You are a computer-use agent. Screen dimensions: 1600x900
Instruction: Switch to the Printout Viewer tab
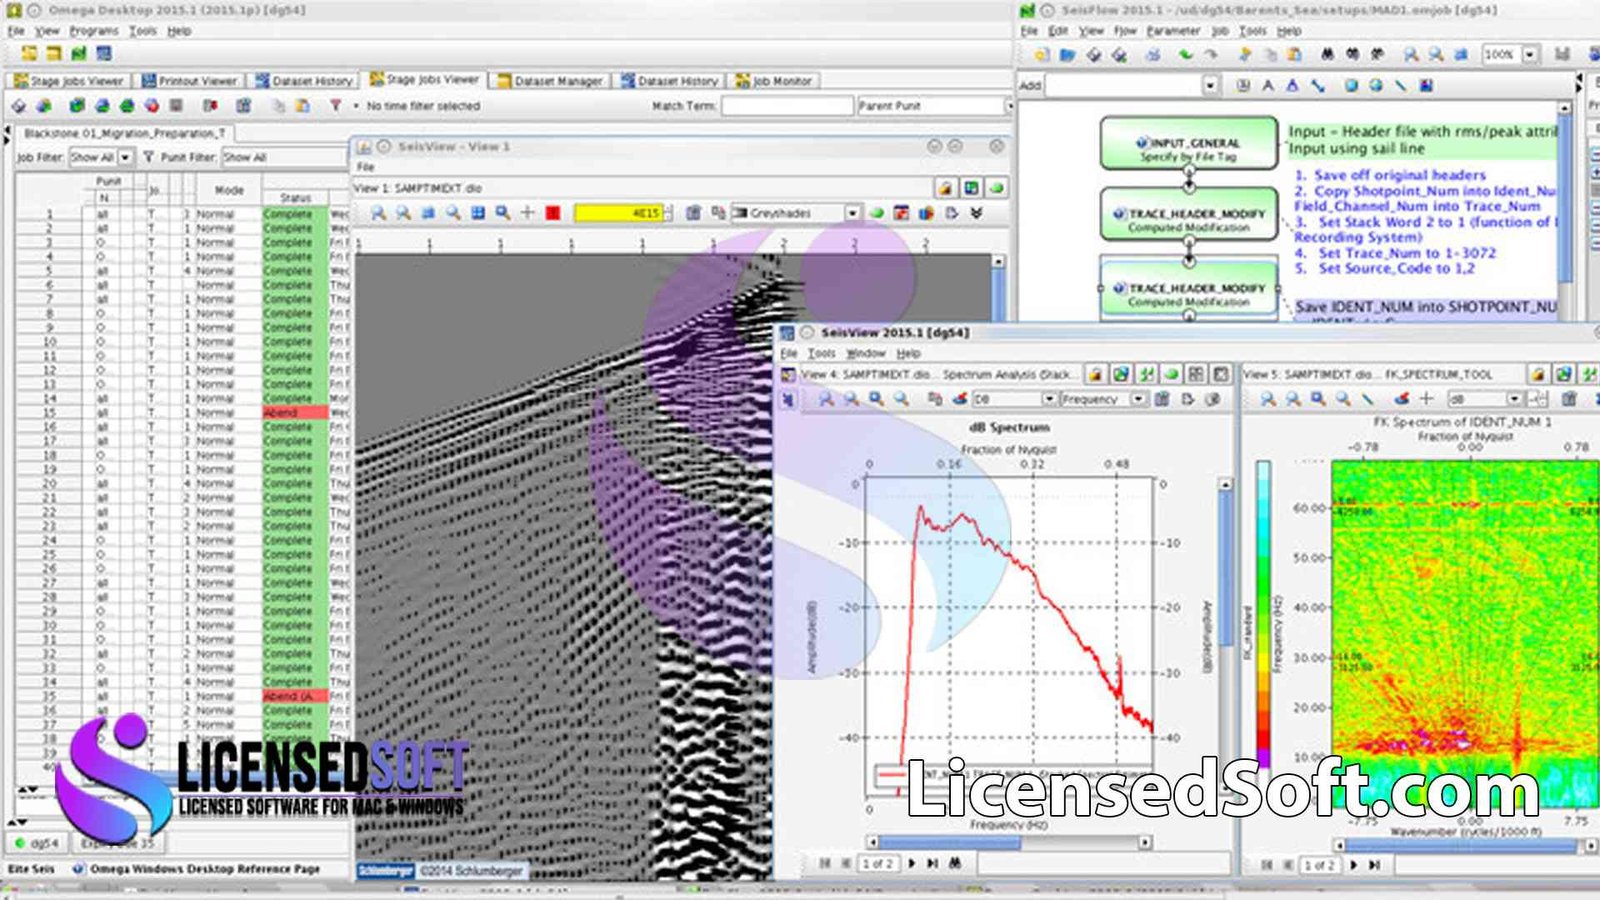point(189,81)
